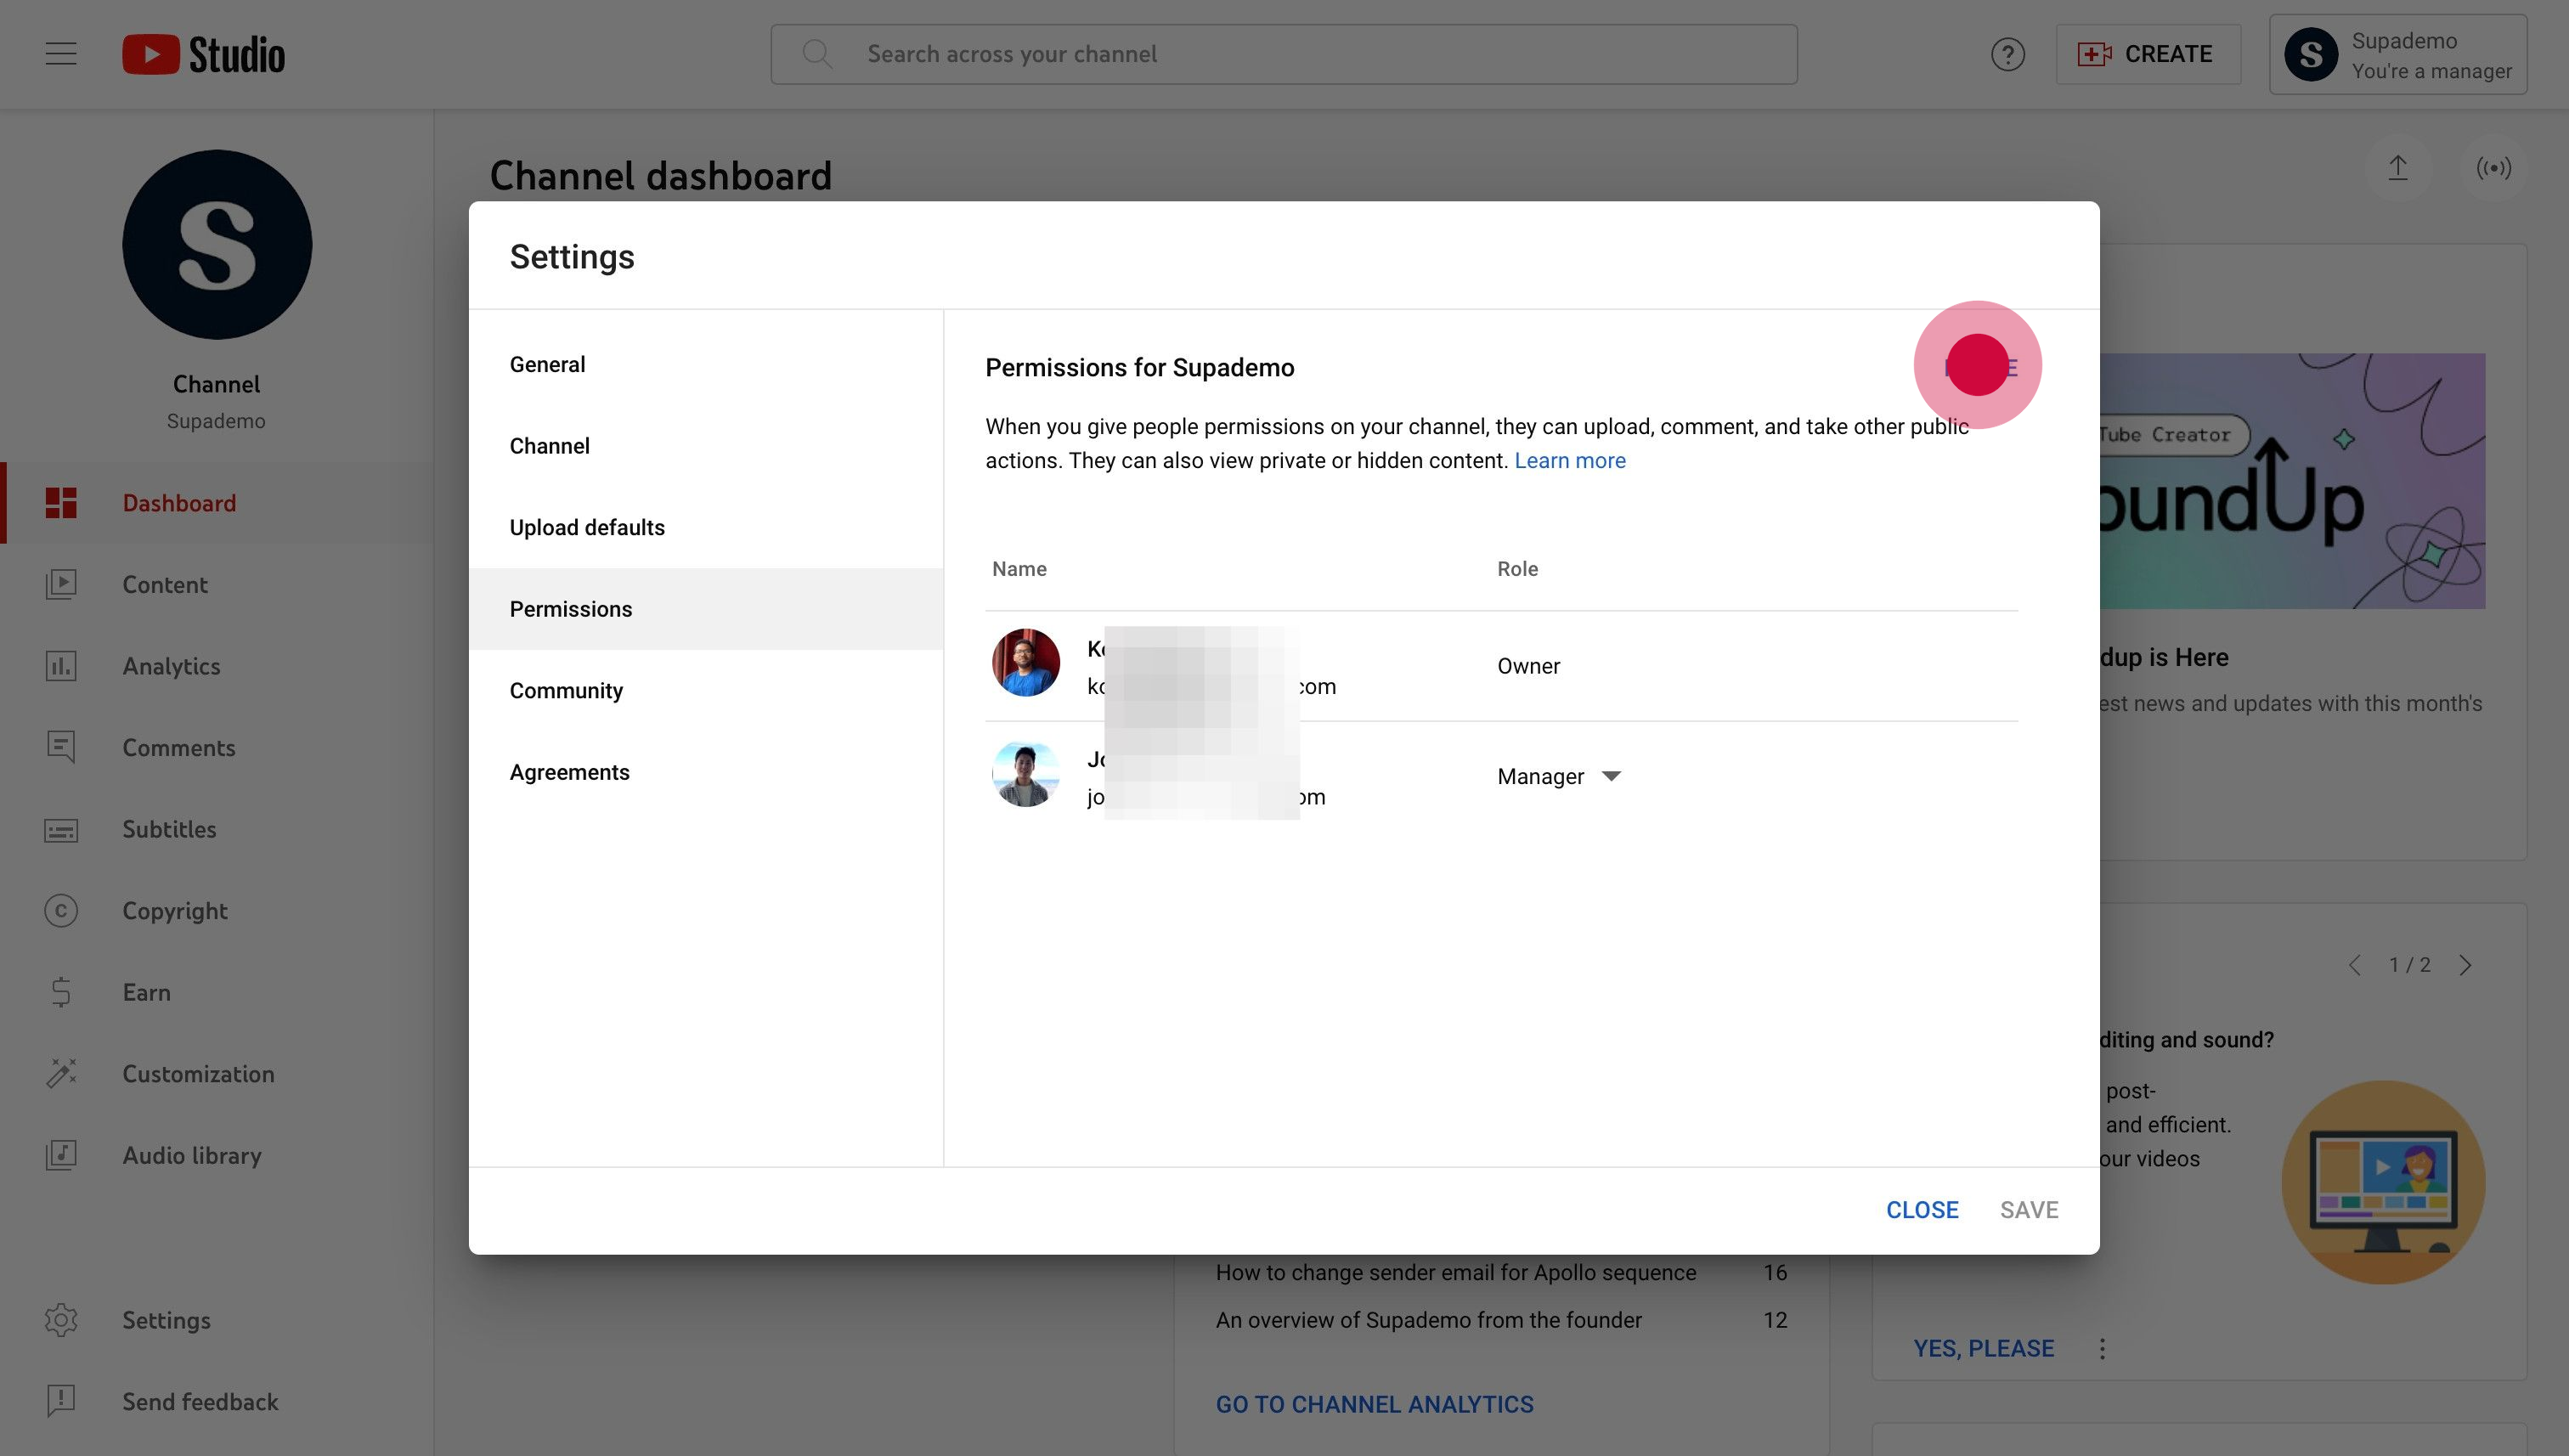Open Copyright in sidebar
This screenshot has height=1456, width=2569.
217,910
